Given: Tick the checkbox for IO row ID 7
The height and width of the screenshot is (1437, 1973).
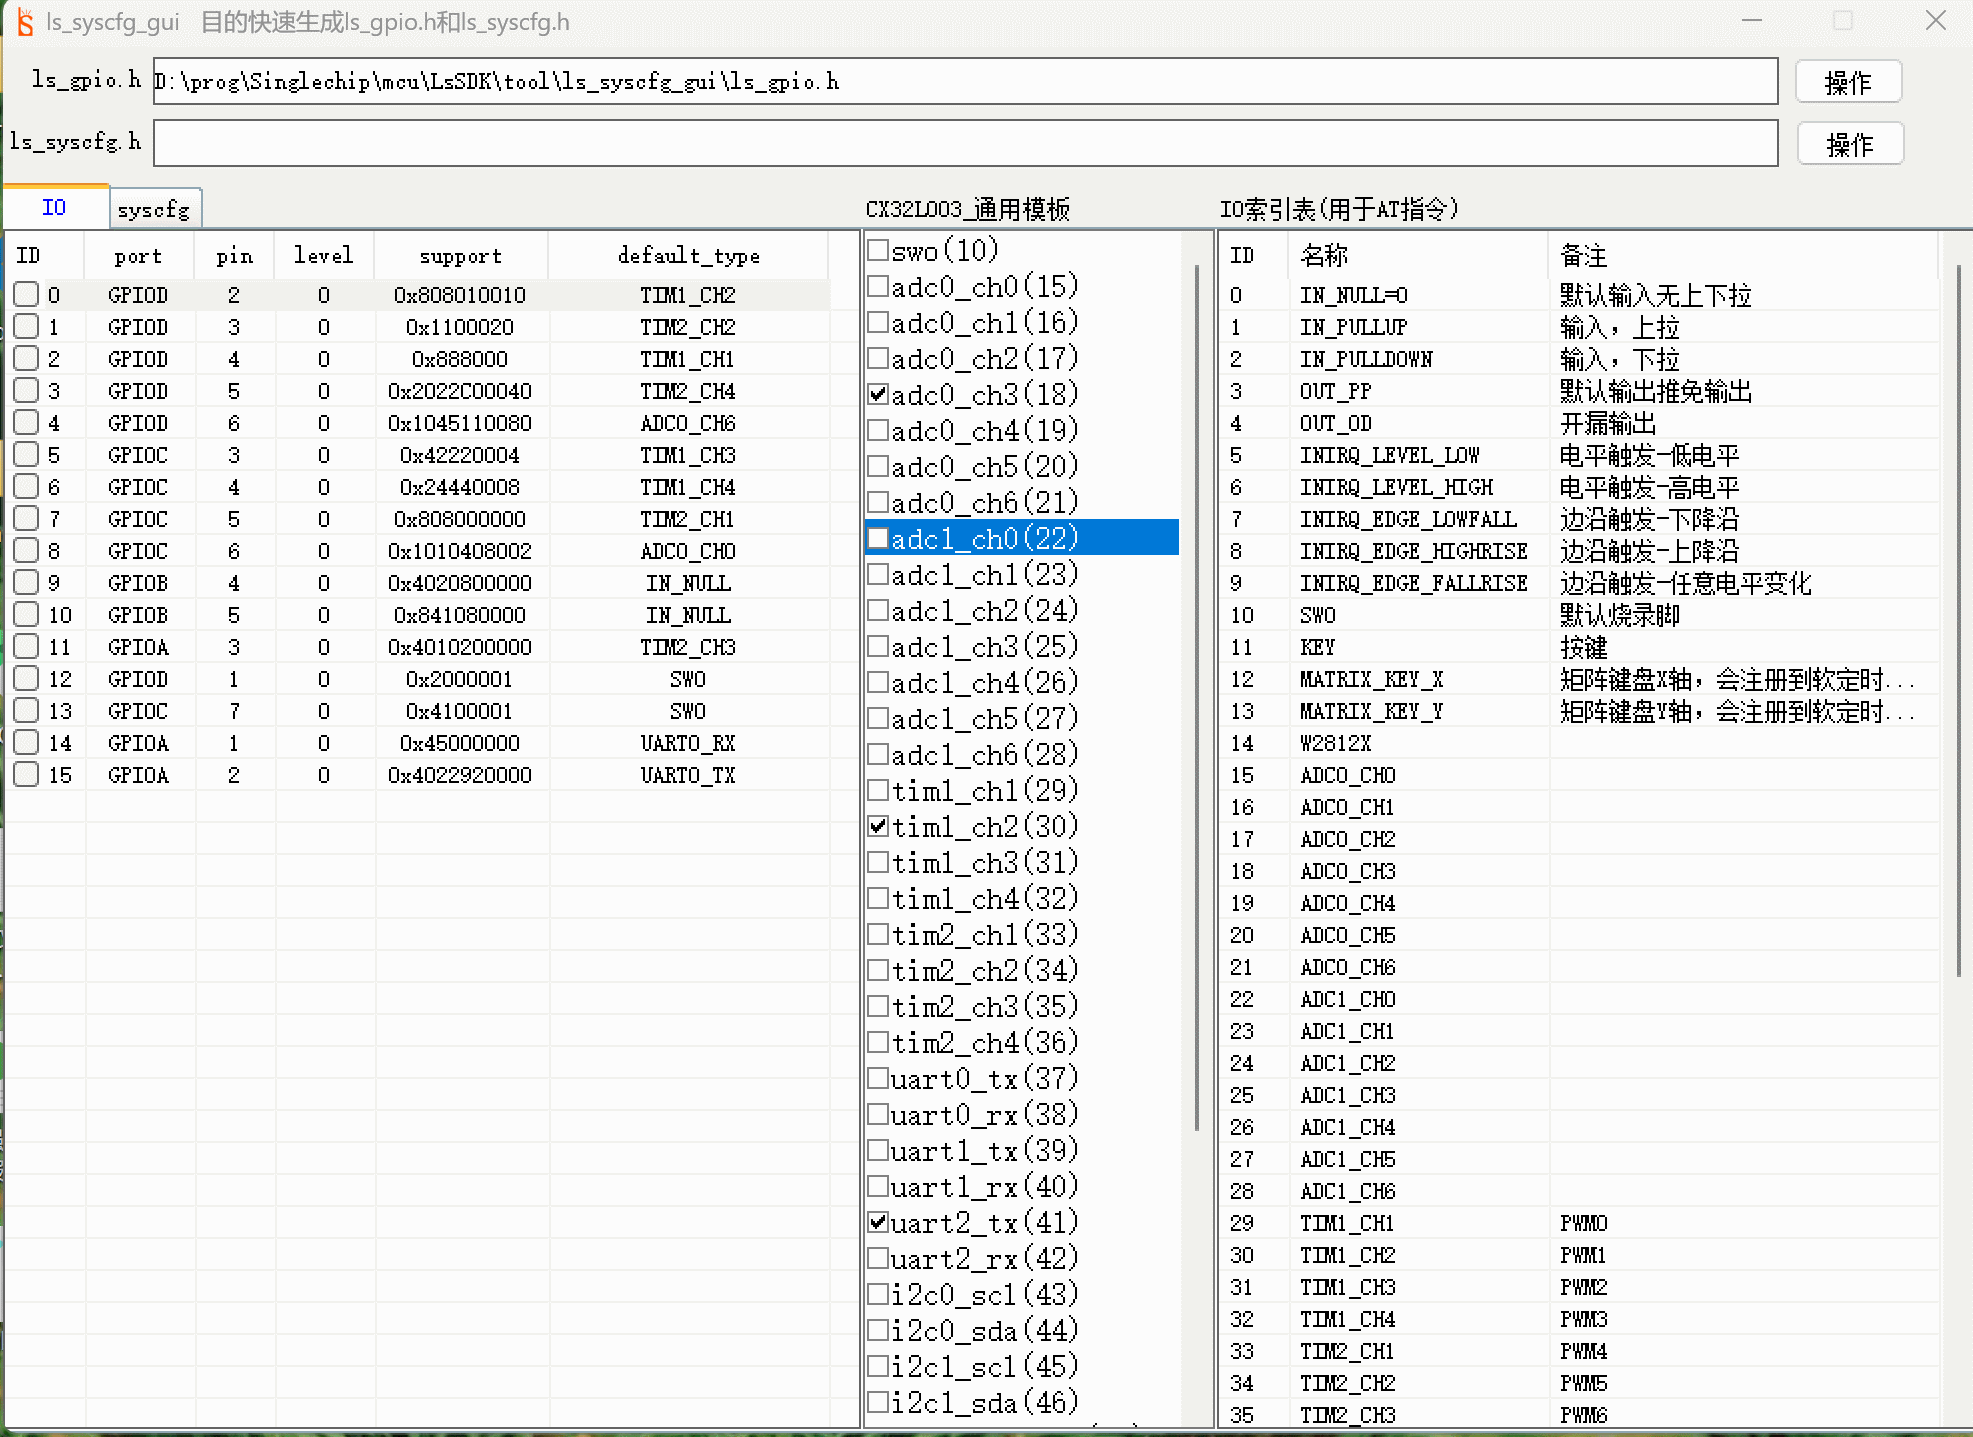Looking at the screenshot, I should pyautogui.click(x=27, y=518).
